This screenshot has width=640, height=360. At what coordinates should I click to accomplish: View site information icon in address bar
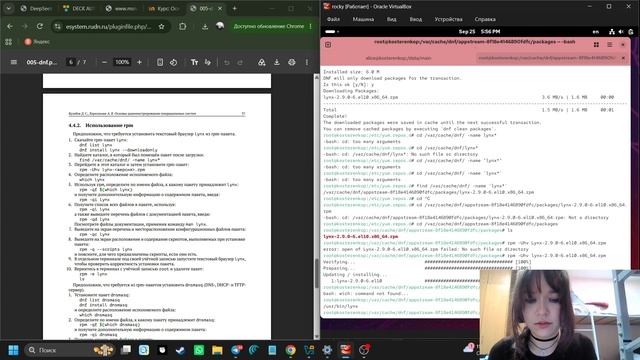click(x=58, y=26)
